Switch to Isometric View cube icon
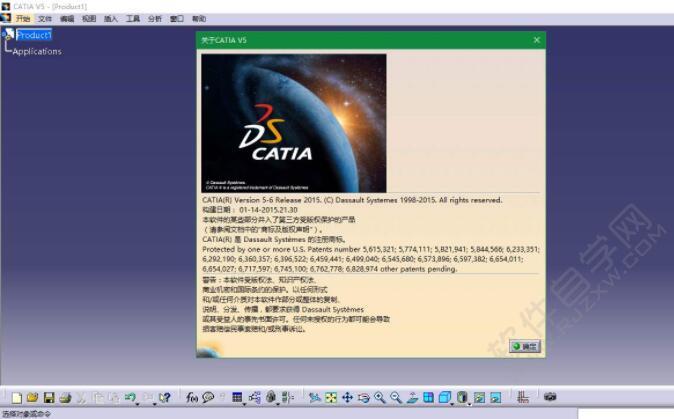Viewport: 674px width, 419px height. coord(445,397)
